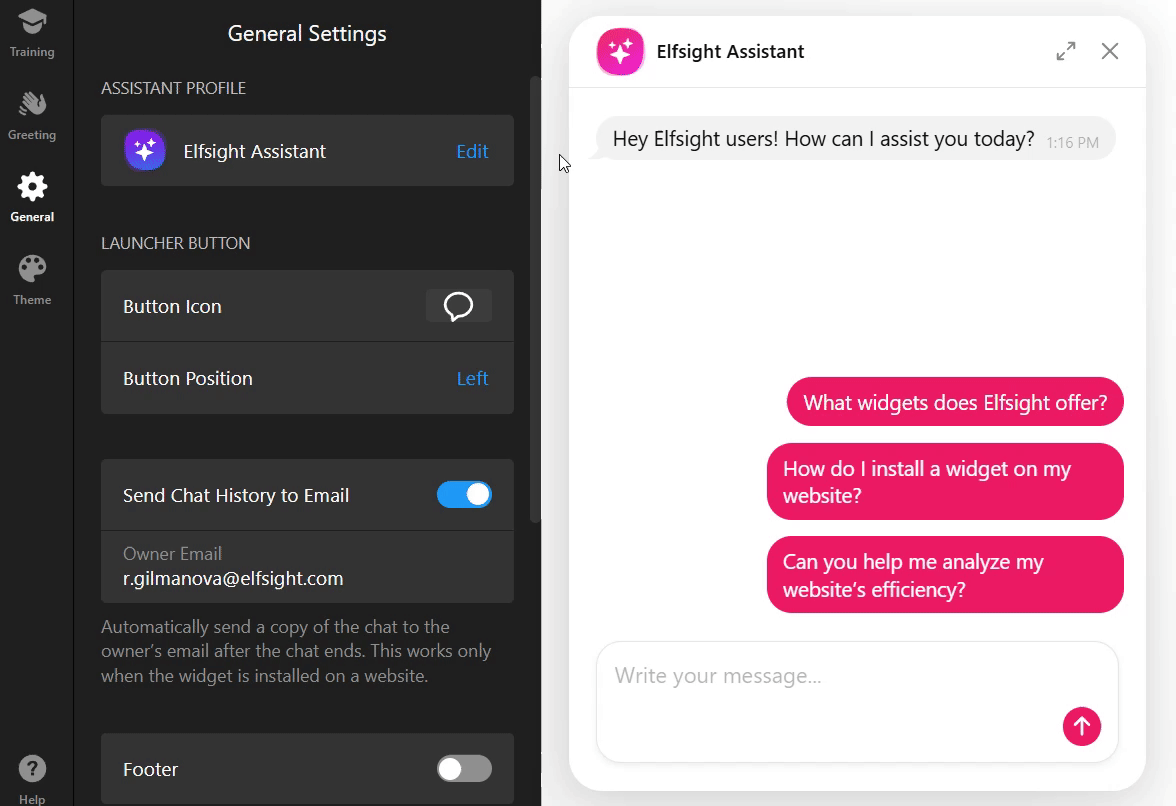Edit the Elfsight Assistant profile

pyautogui.click(x=472, y=151)
